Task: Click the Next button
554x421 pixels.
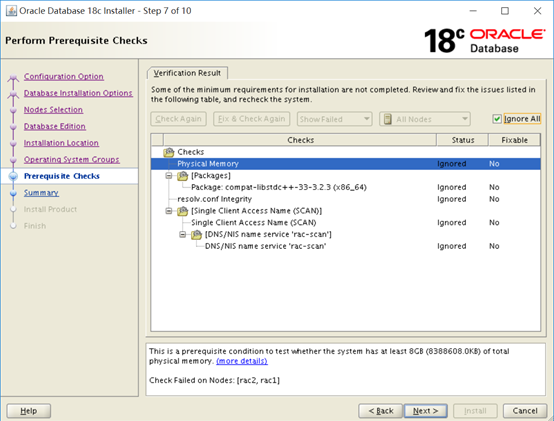Action: point(426,411)
